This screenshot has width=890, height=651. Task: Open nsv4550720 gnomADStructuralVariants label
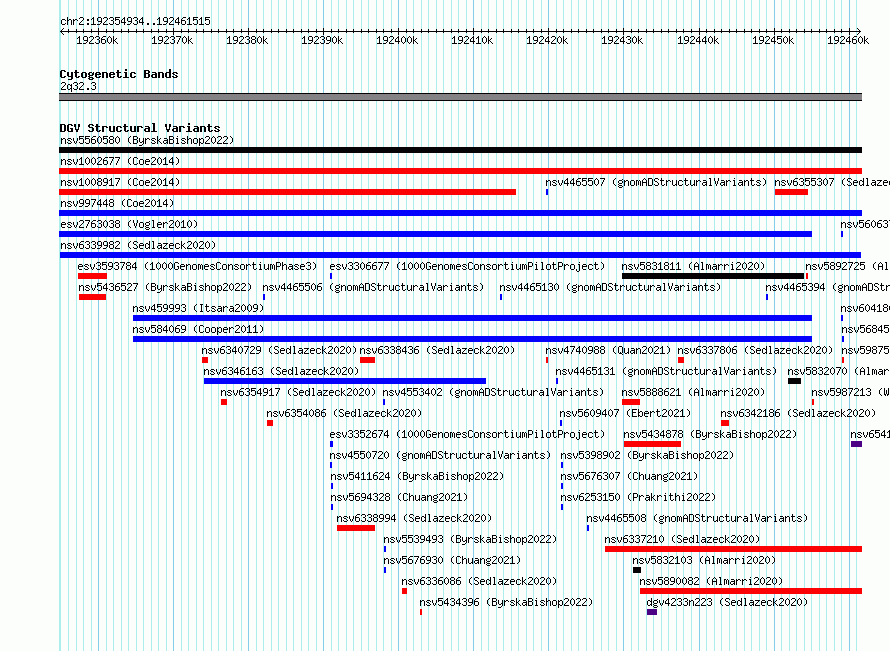coord(440,455)
